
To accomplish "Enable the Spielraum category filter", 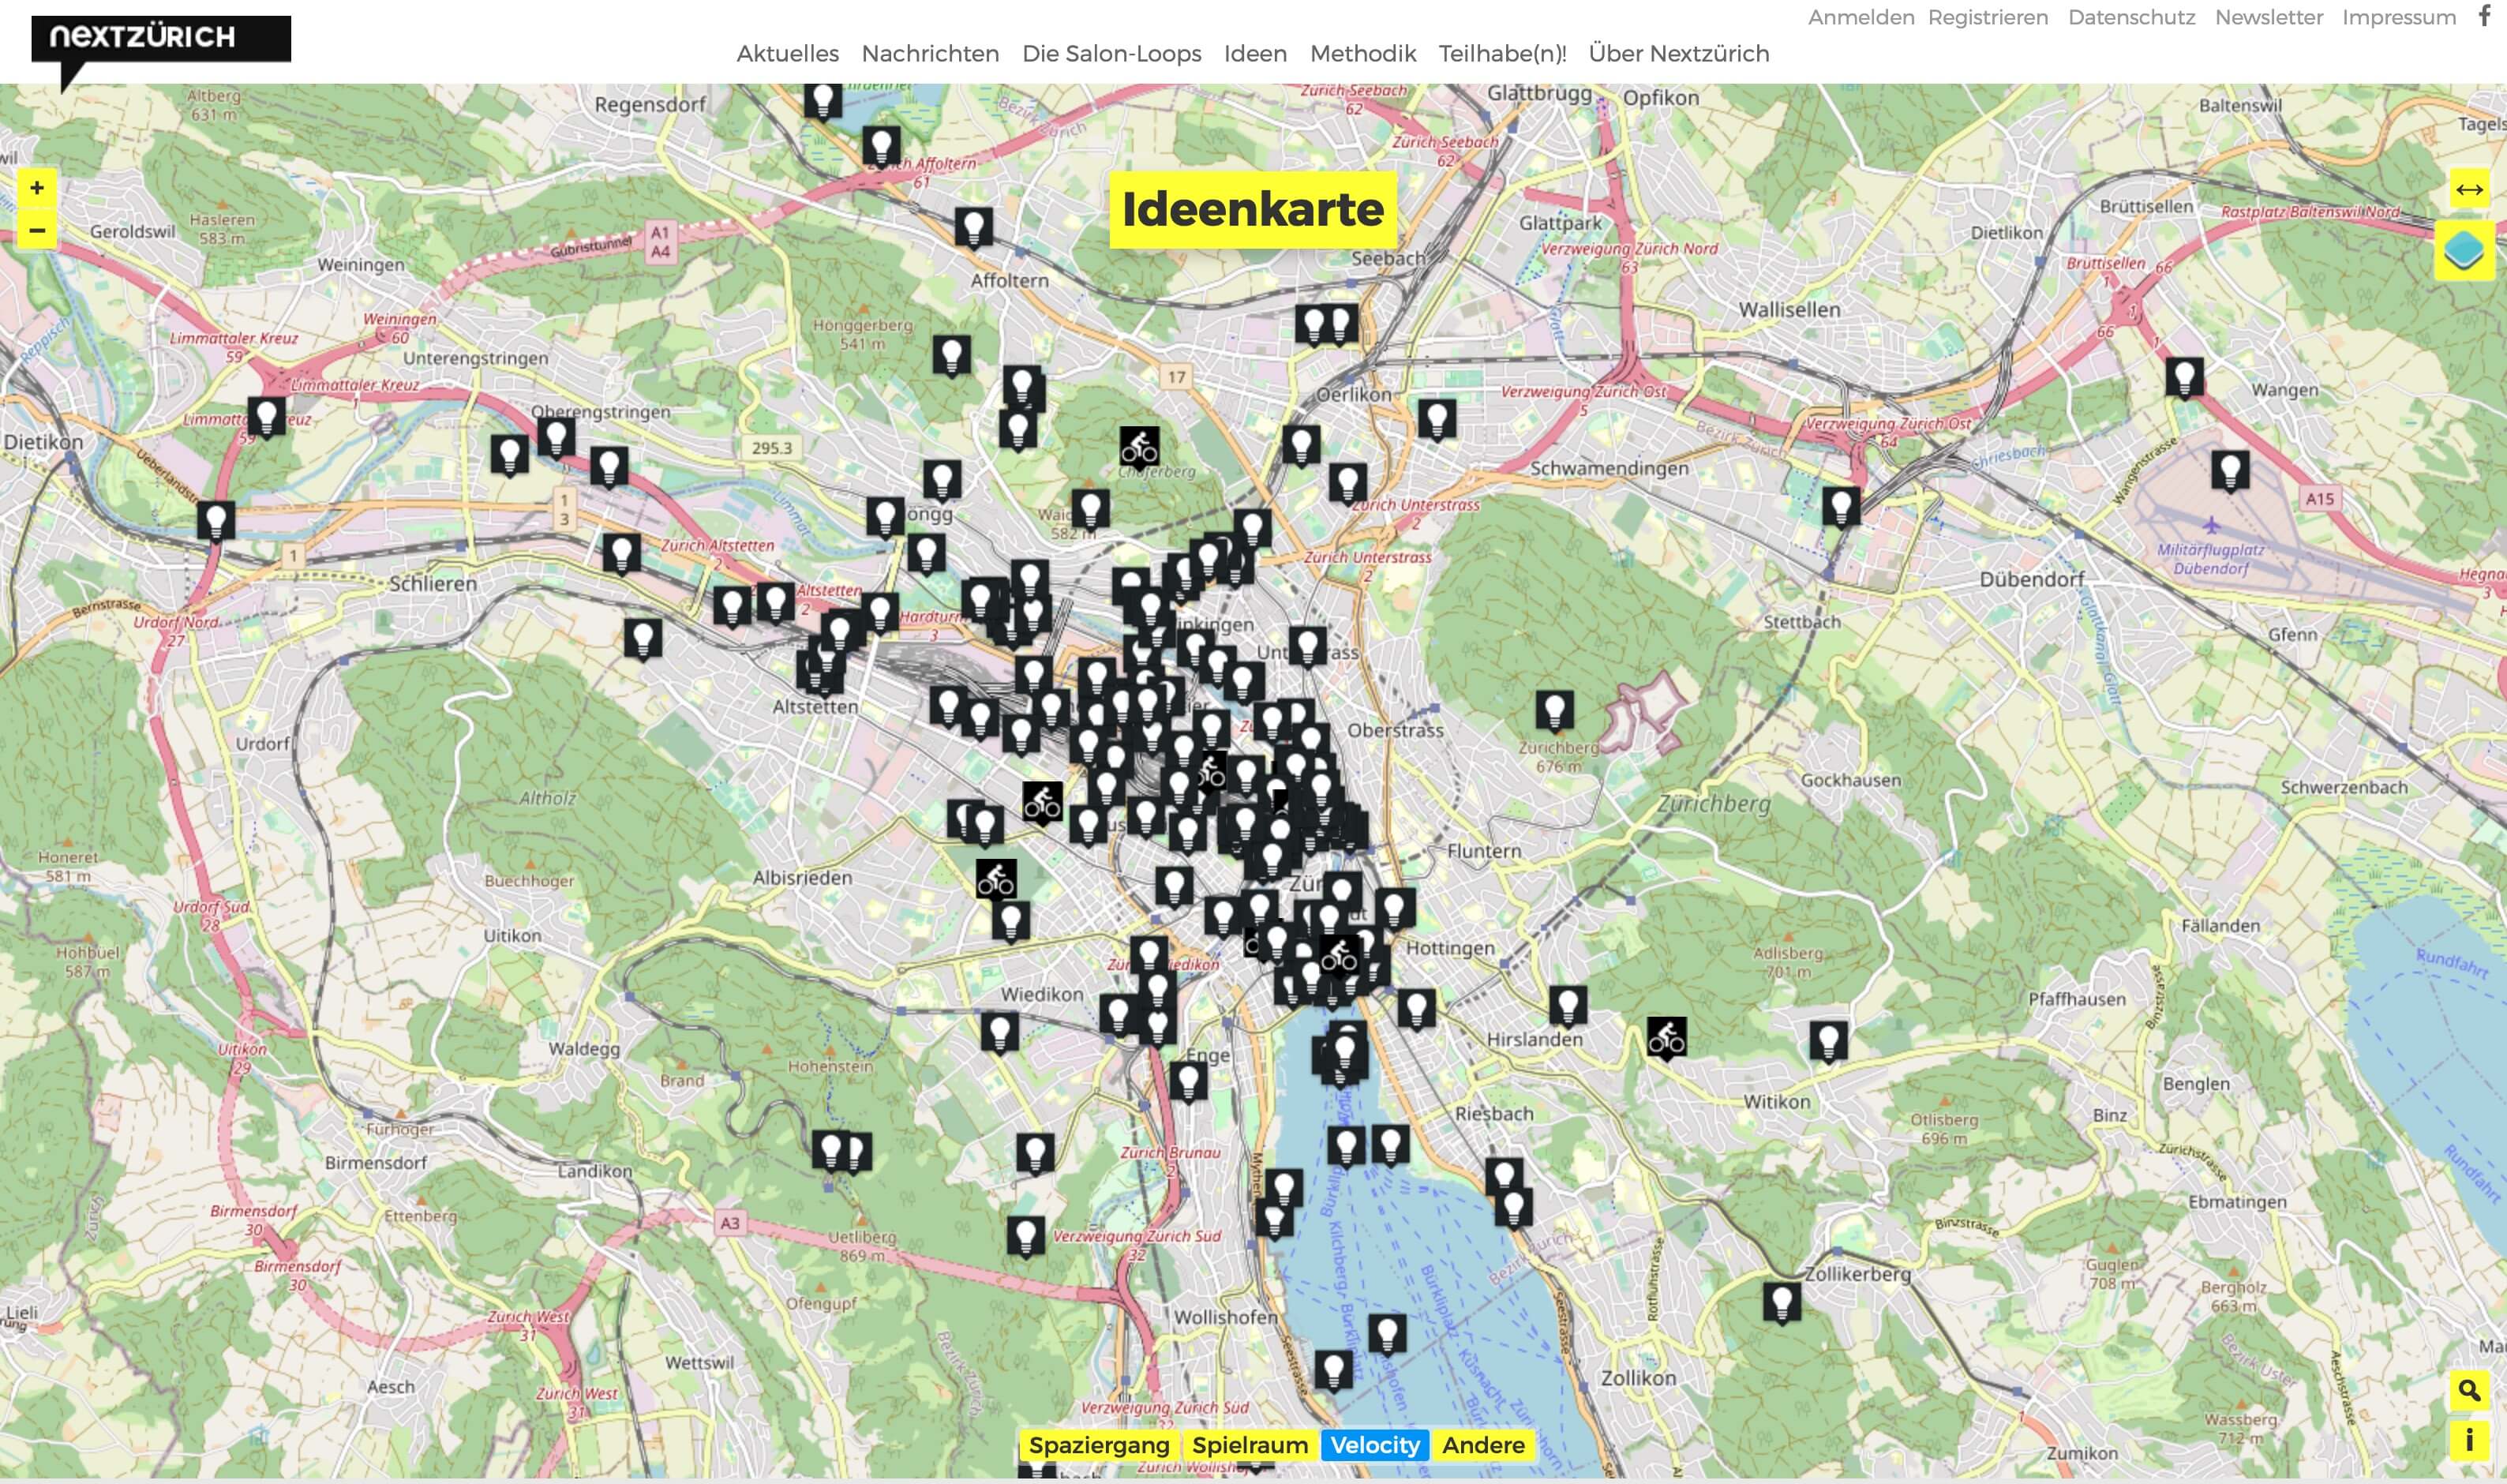I will (1250, 1445).
